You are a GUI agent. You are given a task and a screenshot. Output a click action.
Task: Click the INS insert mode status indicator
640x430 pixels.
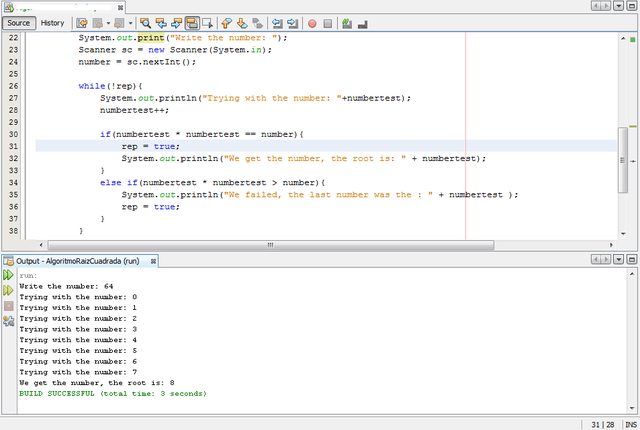click(631, 425)
